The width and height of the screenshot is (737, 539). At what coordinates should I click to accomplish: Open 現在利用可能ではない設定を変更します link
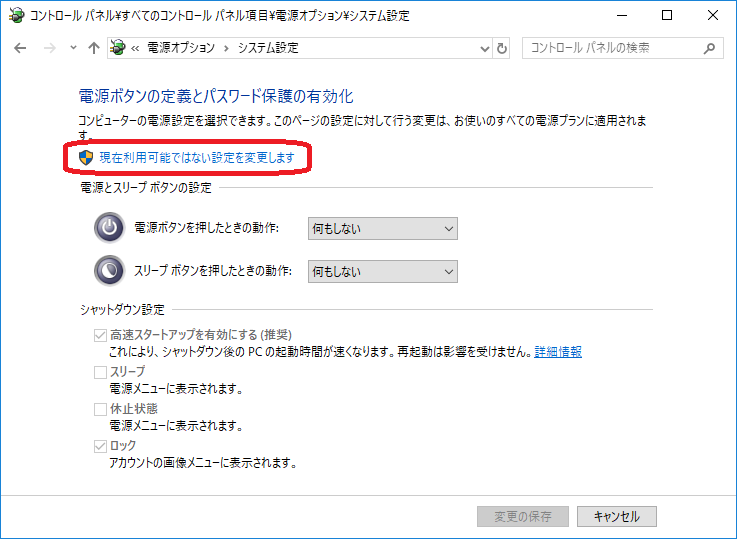coord(197,157)
